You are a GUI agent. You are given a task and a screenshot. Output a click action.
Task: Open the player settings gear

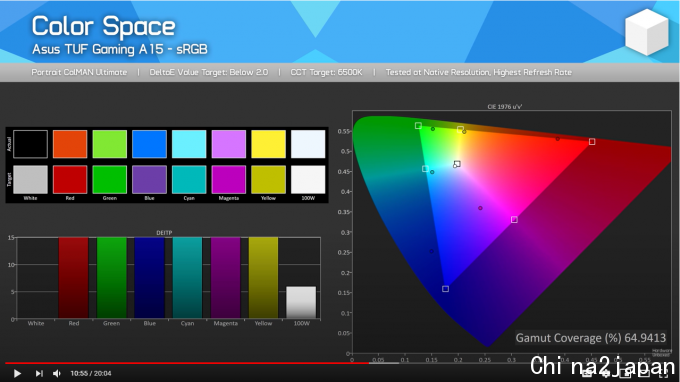point(606,373)
